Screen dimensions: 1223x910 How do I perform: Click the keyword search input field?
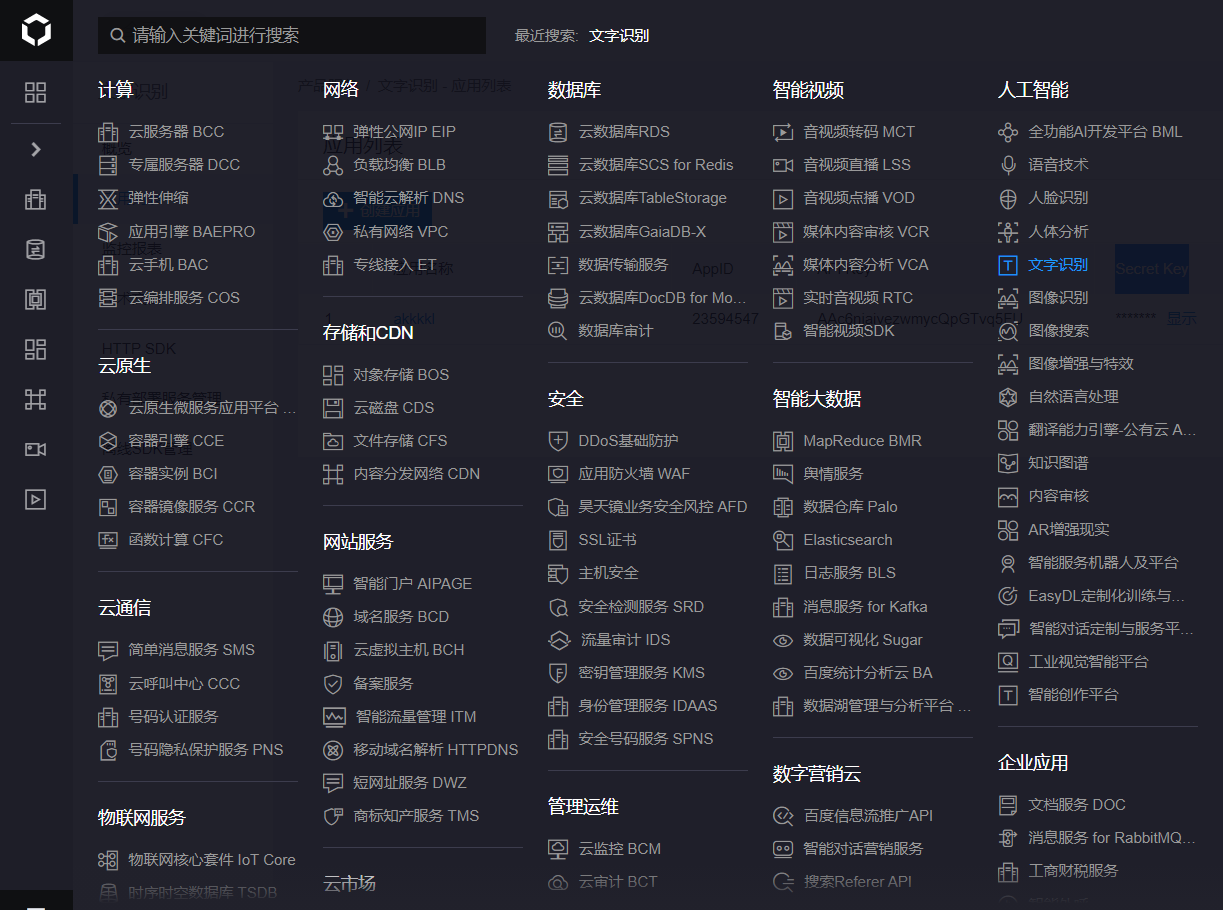(x=292, y=35)
